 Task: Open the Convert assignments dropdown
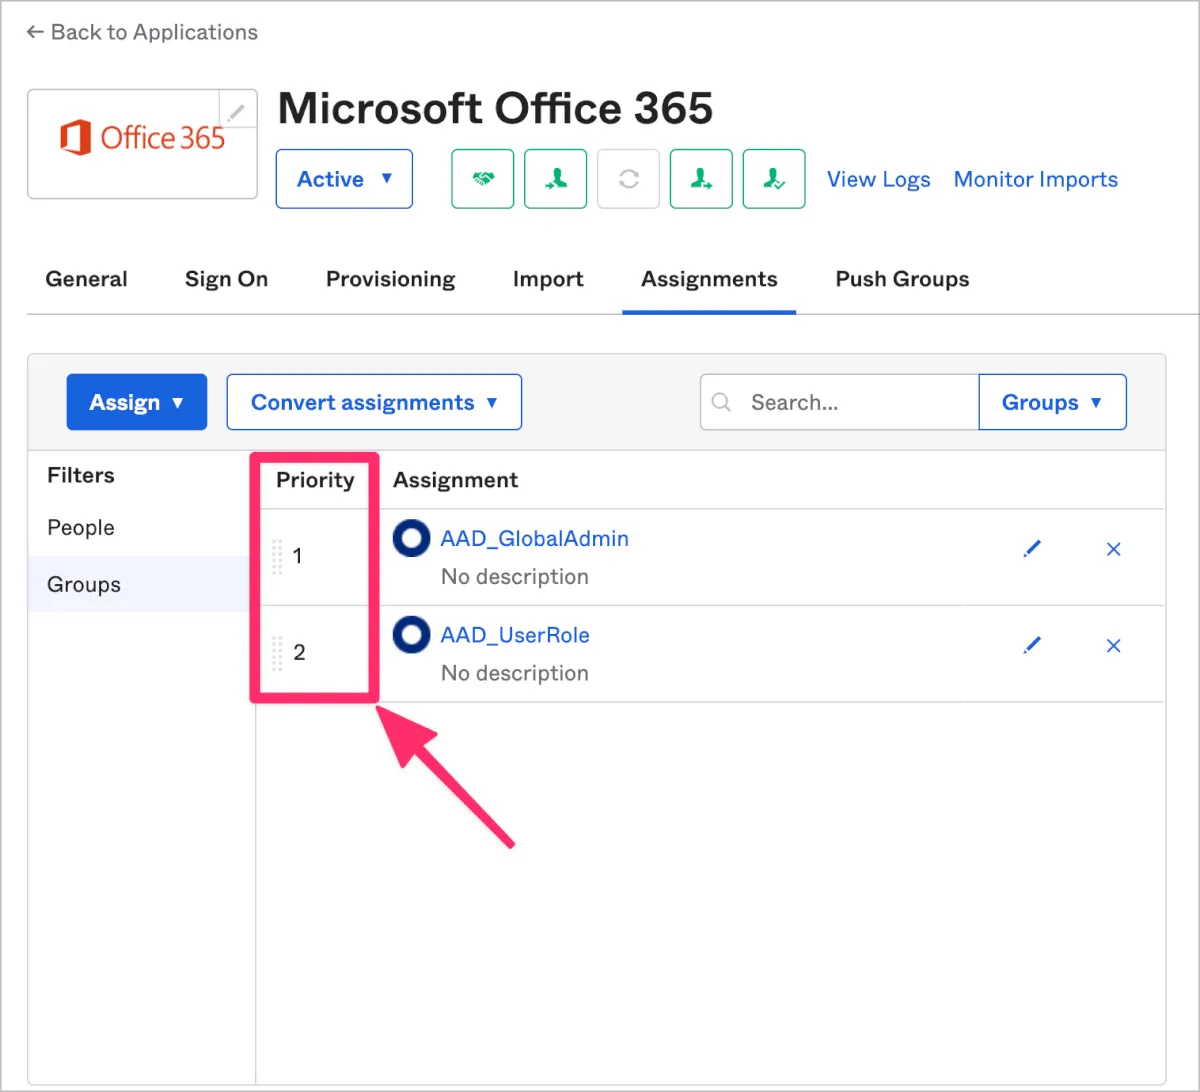pyautogui.click(x=374, y=402)
